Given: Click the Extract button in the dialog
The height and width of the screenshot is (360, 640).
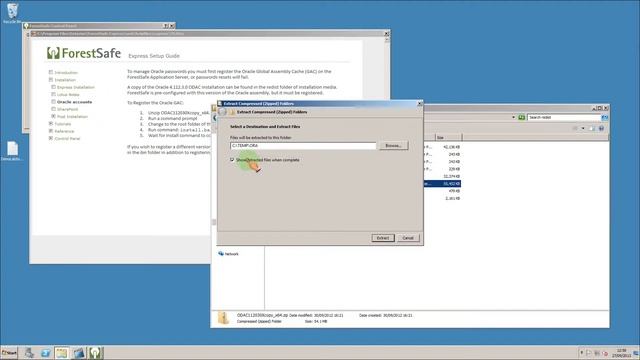Looking at the screenshot, I should (x=382, y=238).
